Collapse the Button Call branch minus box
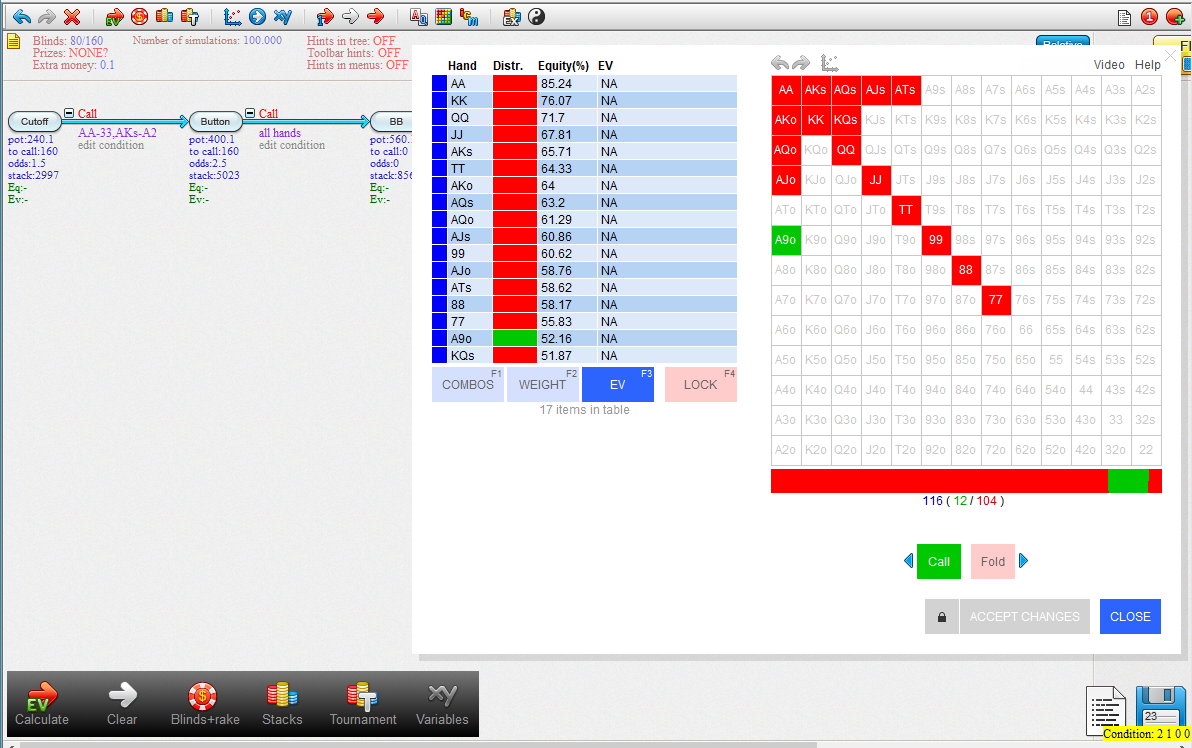 [x=250, y=113]
